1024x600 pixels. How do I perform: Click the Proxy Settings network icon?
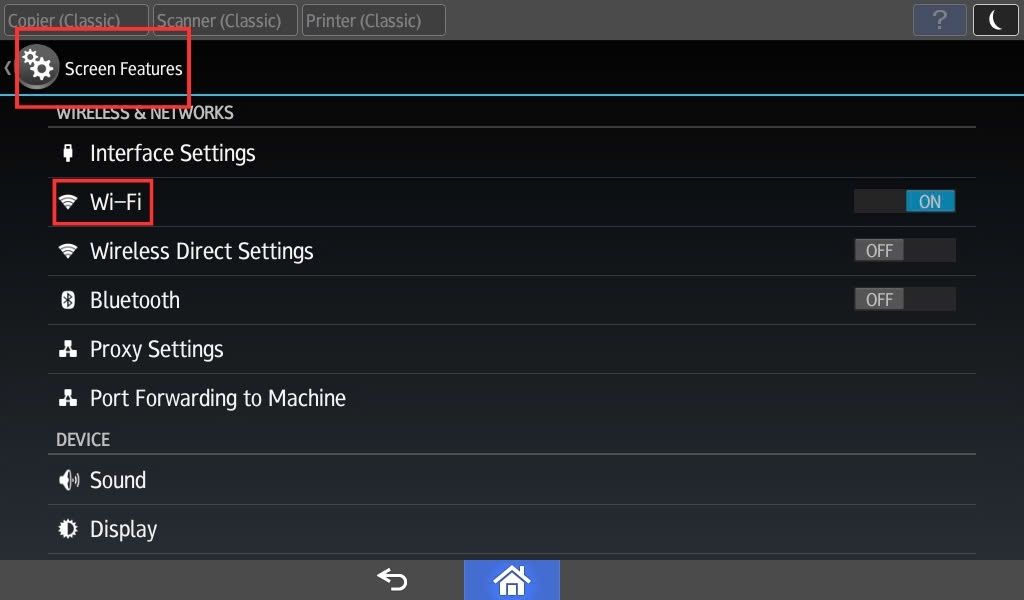[x=68, y=349]
